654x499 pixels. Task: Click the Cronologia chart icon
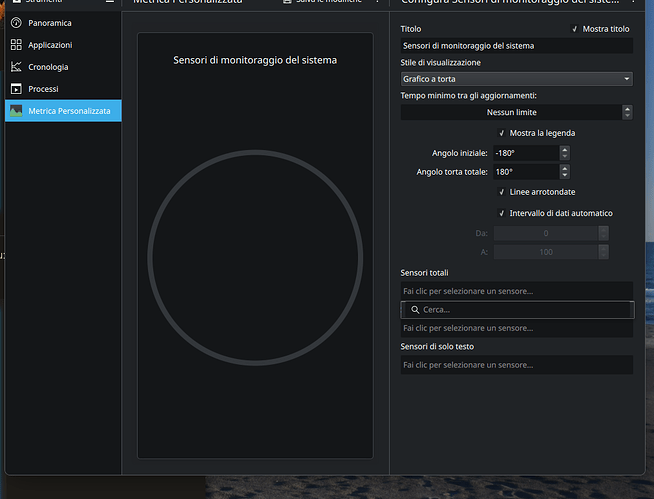click(16, 67)
